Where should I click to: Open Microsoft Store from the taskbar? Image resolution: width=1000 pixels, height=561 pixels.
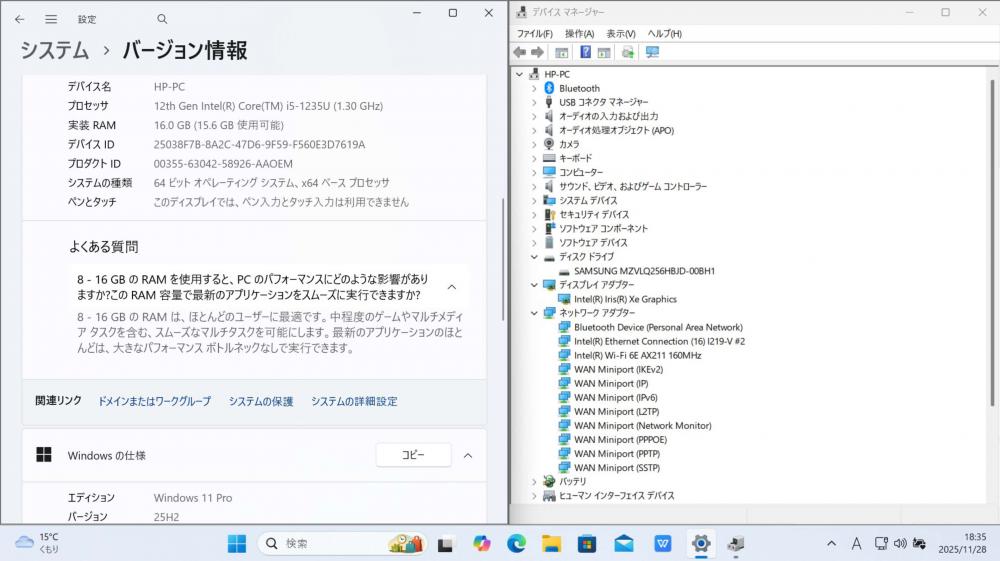pyautogui.click(x=587, y=544)
